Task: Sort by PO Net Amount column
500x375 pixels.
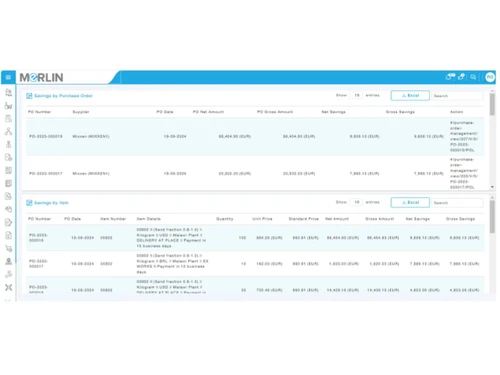Action: 208,112
